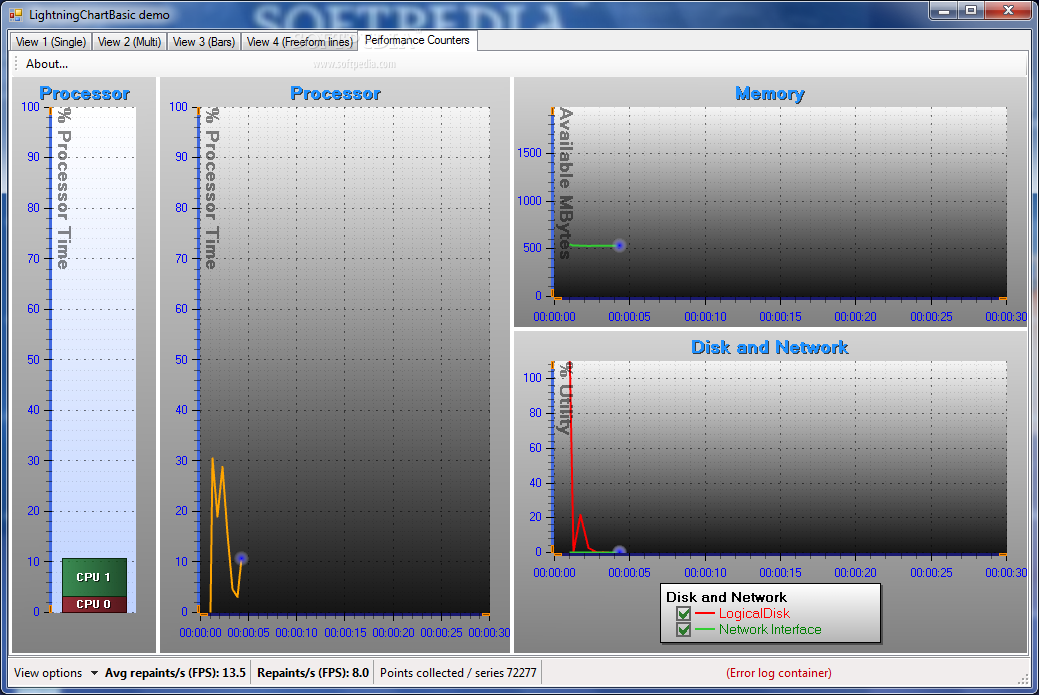The width and height of the screenshot is (1039, 695).
Task: Toggle the Network Interface series checkbox
Action: [683, 629]
